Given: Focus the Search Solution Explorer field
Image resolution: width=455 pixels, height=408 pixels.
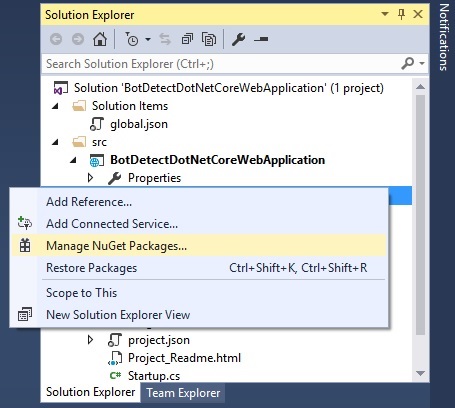Looking at the screenshot, I should click(x=220, y=63).
